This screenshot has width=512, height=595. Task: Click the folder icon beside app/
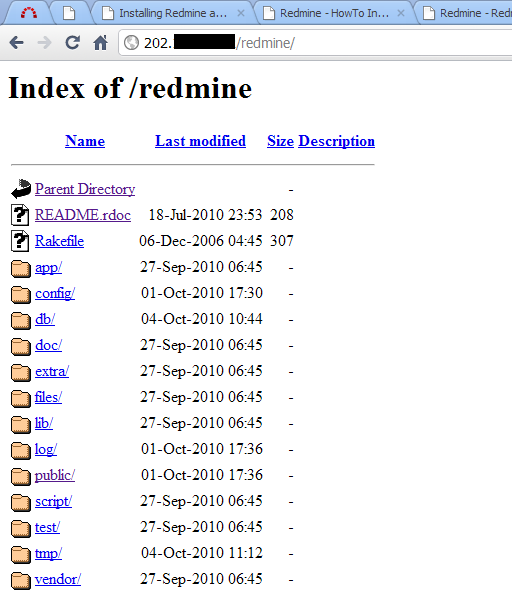21,269
